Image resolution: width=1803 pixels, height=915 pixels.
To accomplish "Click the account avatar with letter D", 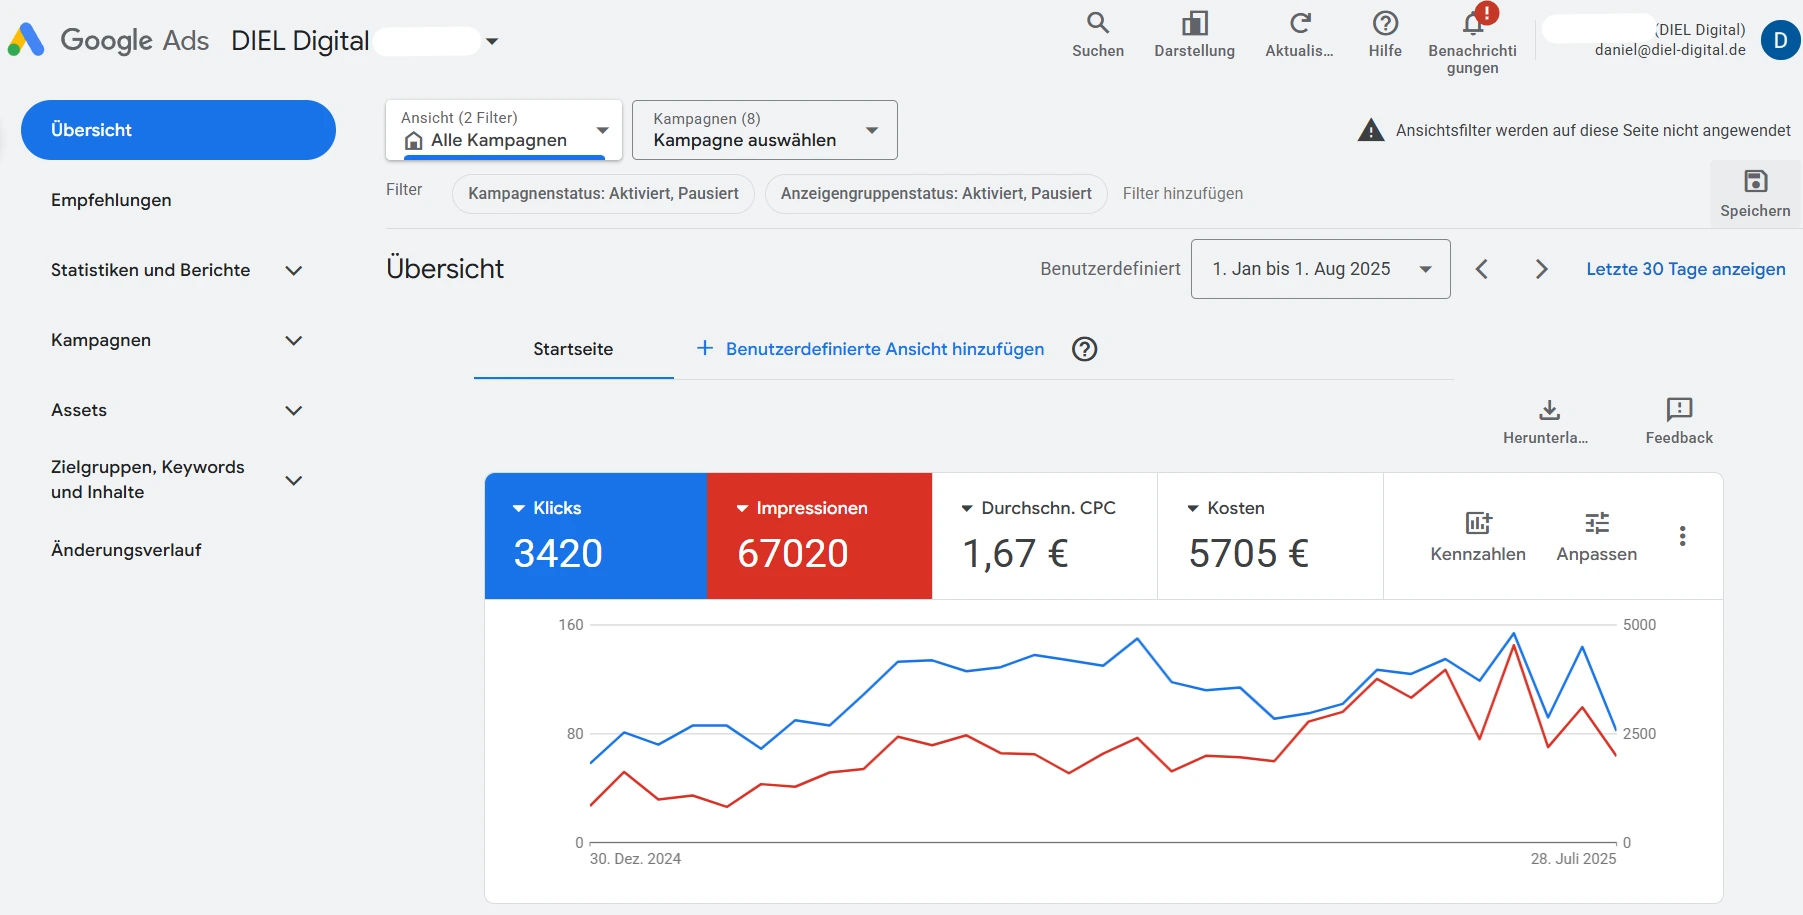I will [1780, 40].
